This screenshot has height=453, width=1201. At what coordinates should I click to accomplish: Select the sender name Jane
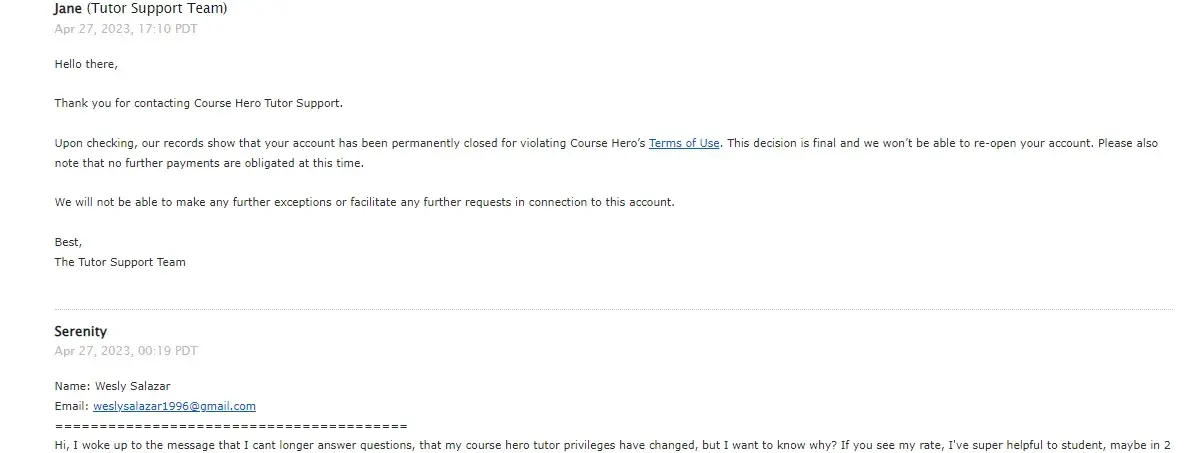point(68,9)
